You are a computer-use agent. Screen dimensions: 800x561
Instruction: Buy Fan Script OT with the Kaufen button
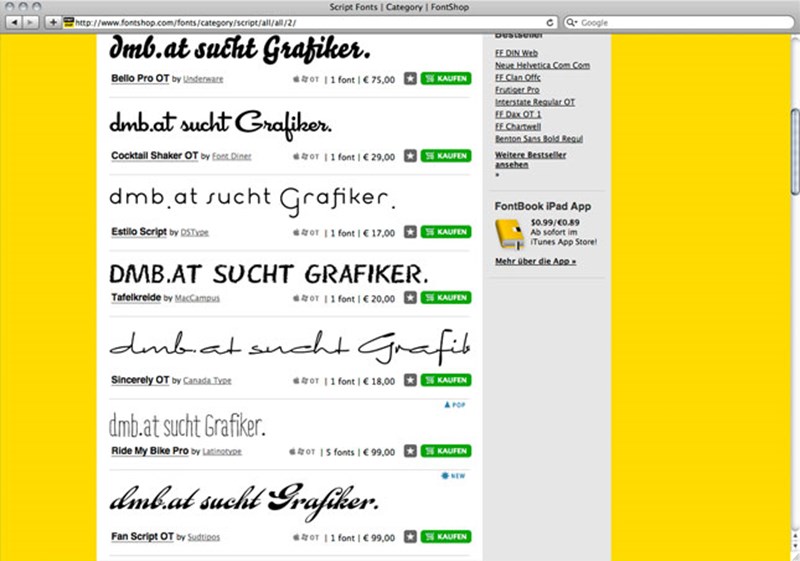pyautogui.click(x=446, y=537)
